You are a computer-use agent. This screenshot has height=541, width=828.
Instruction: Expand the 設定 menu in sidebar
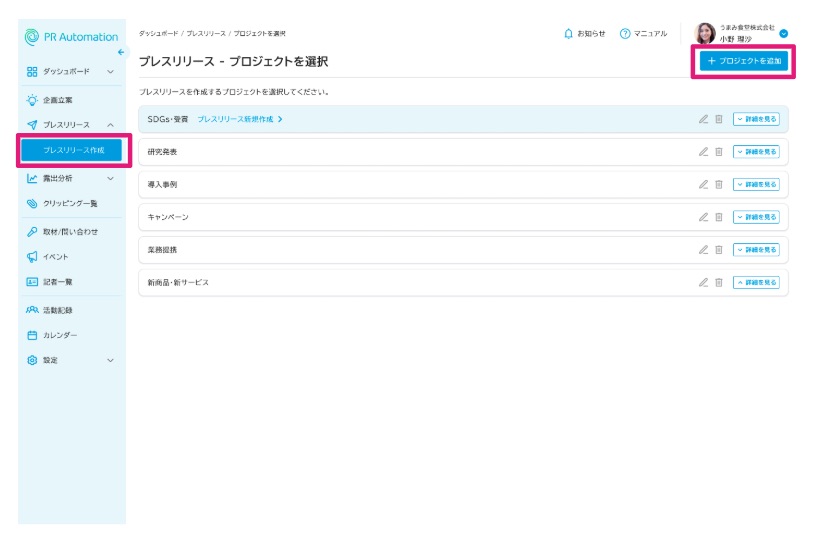[110, 360]
